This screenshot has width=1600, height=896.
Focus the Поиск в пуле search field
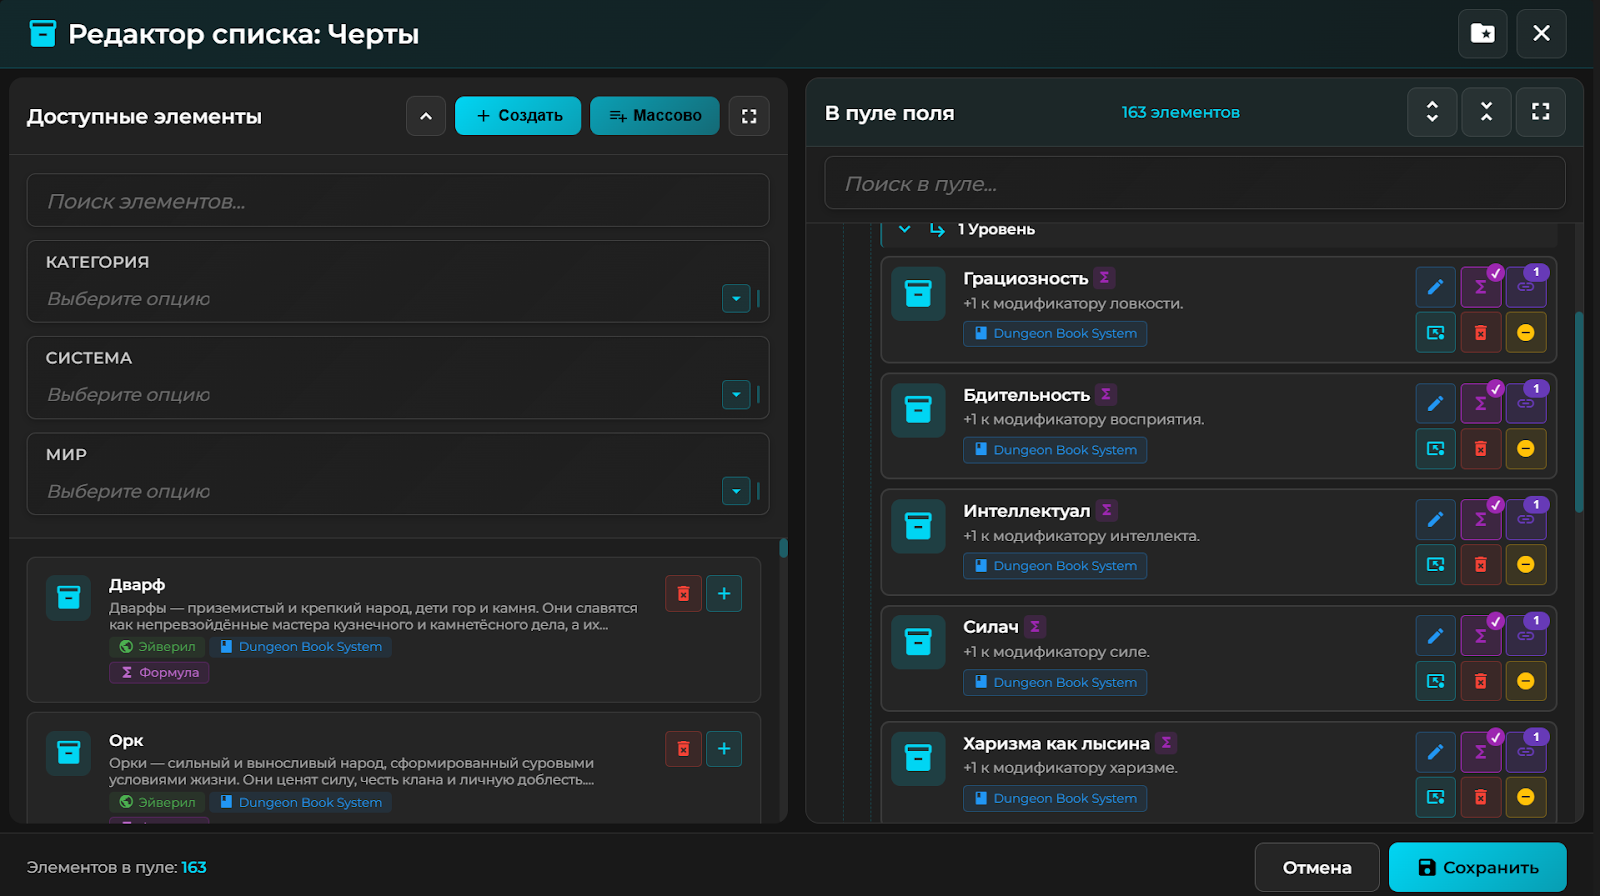coord(1194,184)
